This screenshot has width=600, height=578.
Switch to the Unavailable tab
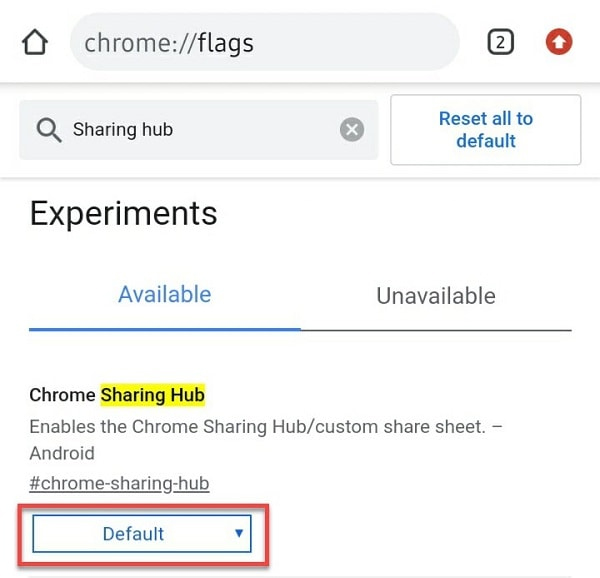point(436,296)
